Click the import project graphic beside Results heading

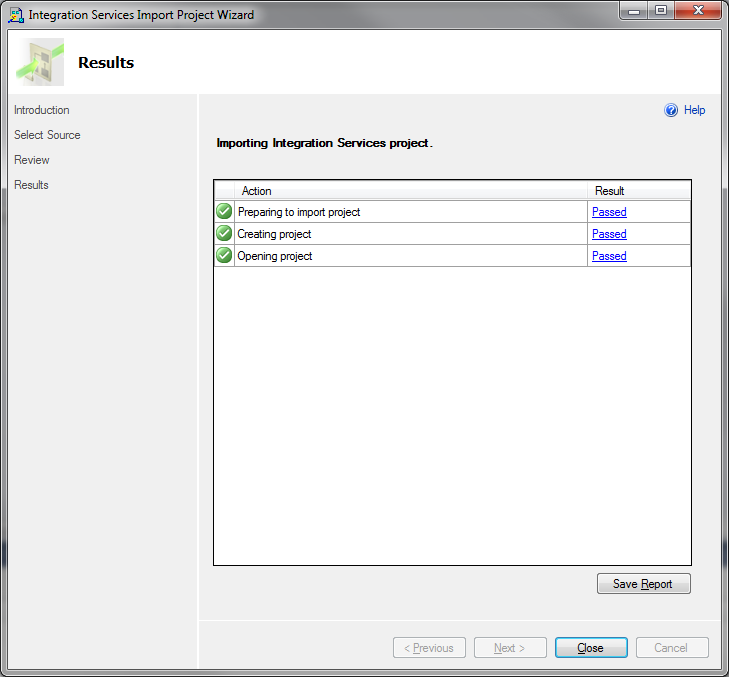point(40,62)
